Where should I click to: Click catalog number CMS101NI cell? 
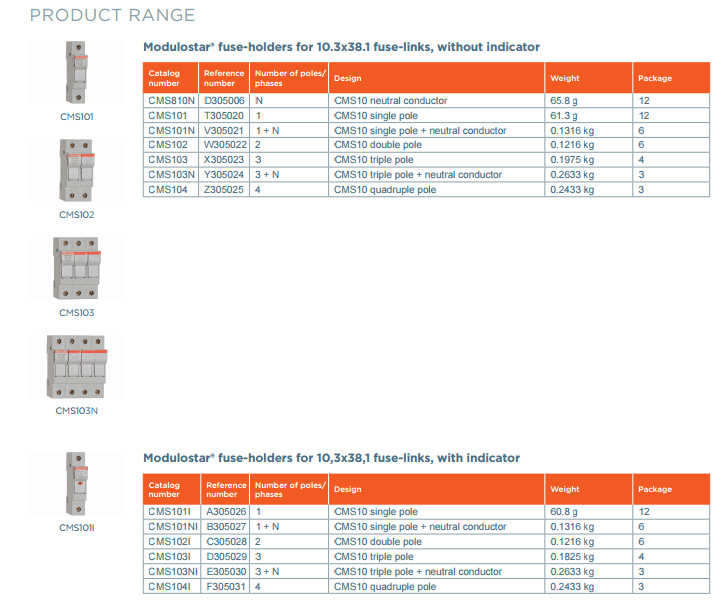point(172,527)
